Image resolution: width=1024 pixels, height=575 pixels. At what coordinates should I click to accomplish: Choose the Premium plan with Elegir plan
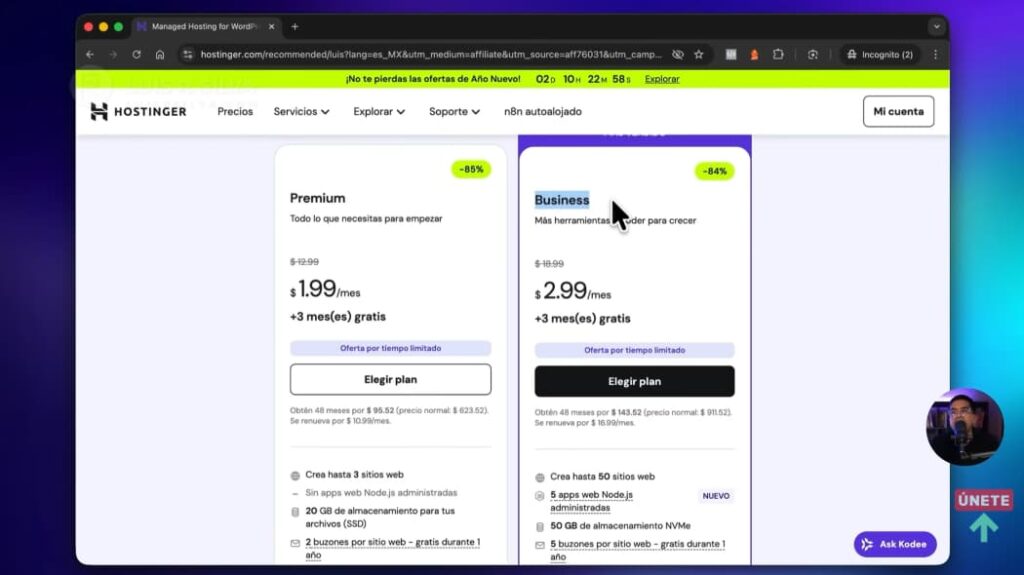(391, 380)
